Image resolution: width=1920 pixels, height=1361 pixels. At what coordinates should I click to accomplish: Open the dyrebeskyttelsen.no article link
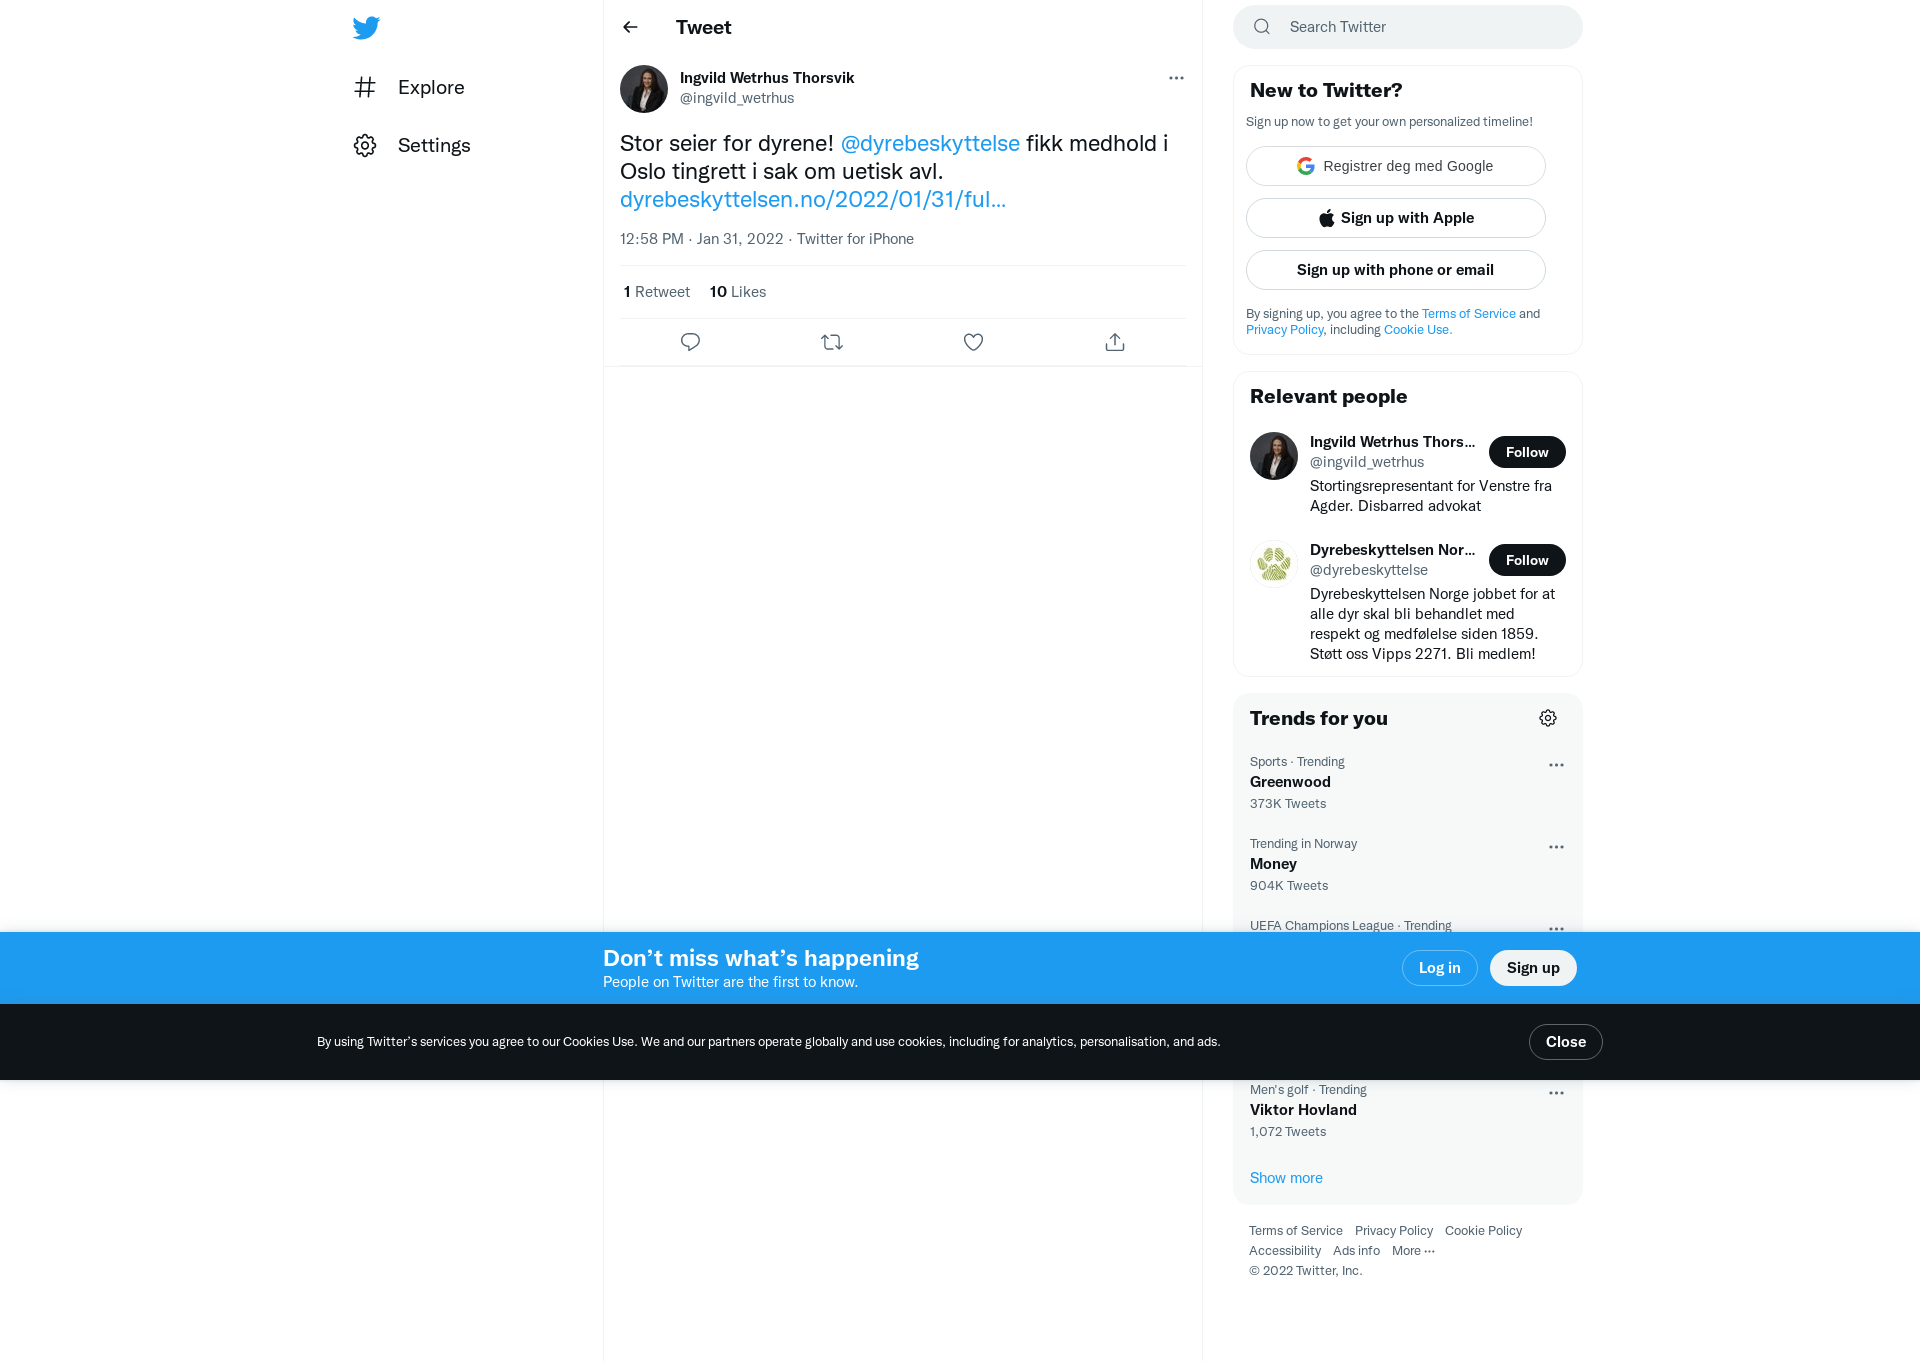(x=813, y=199)
